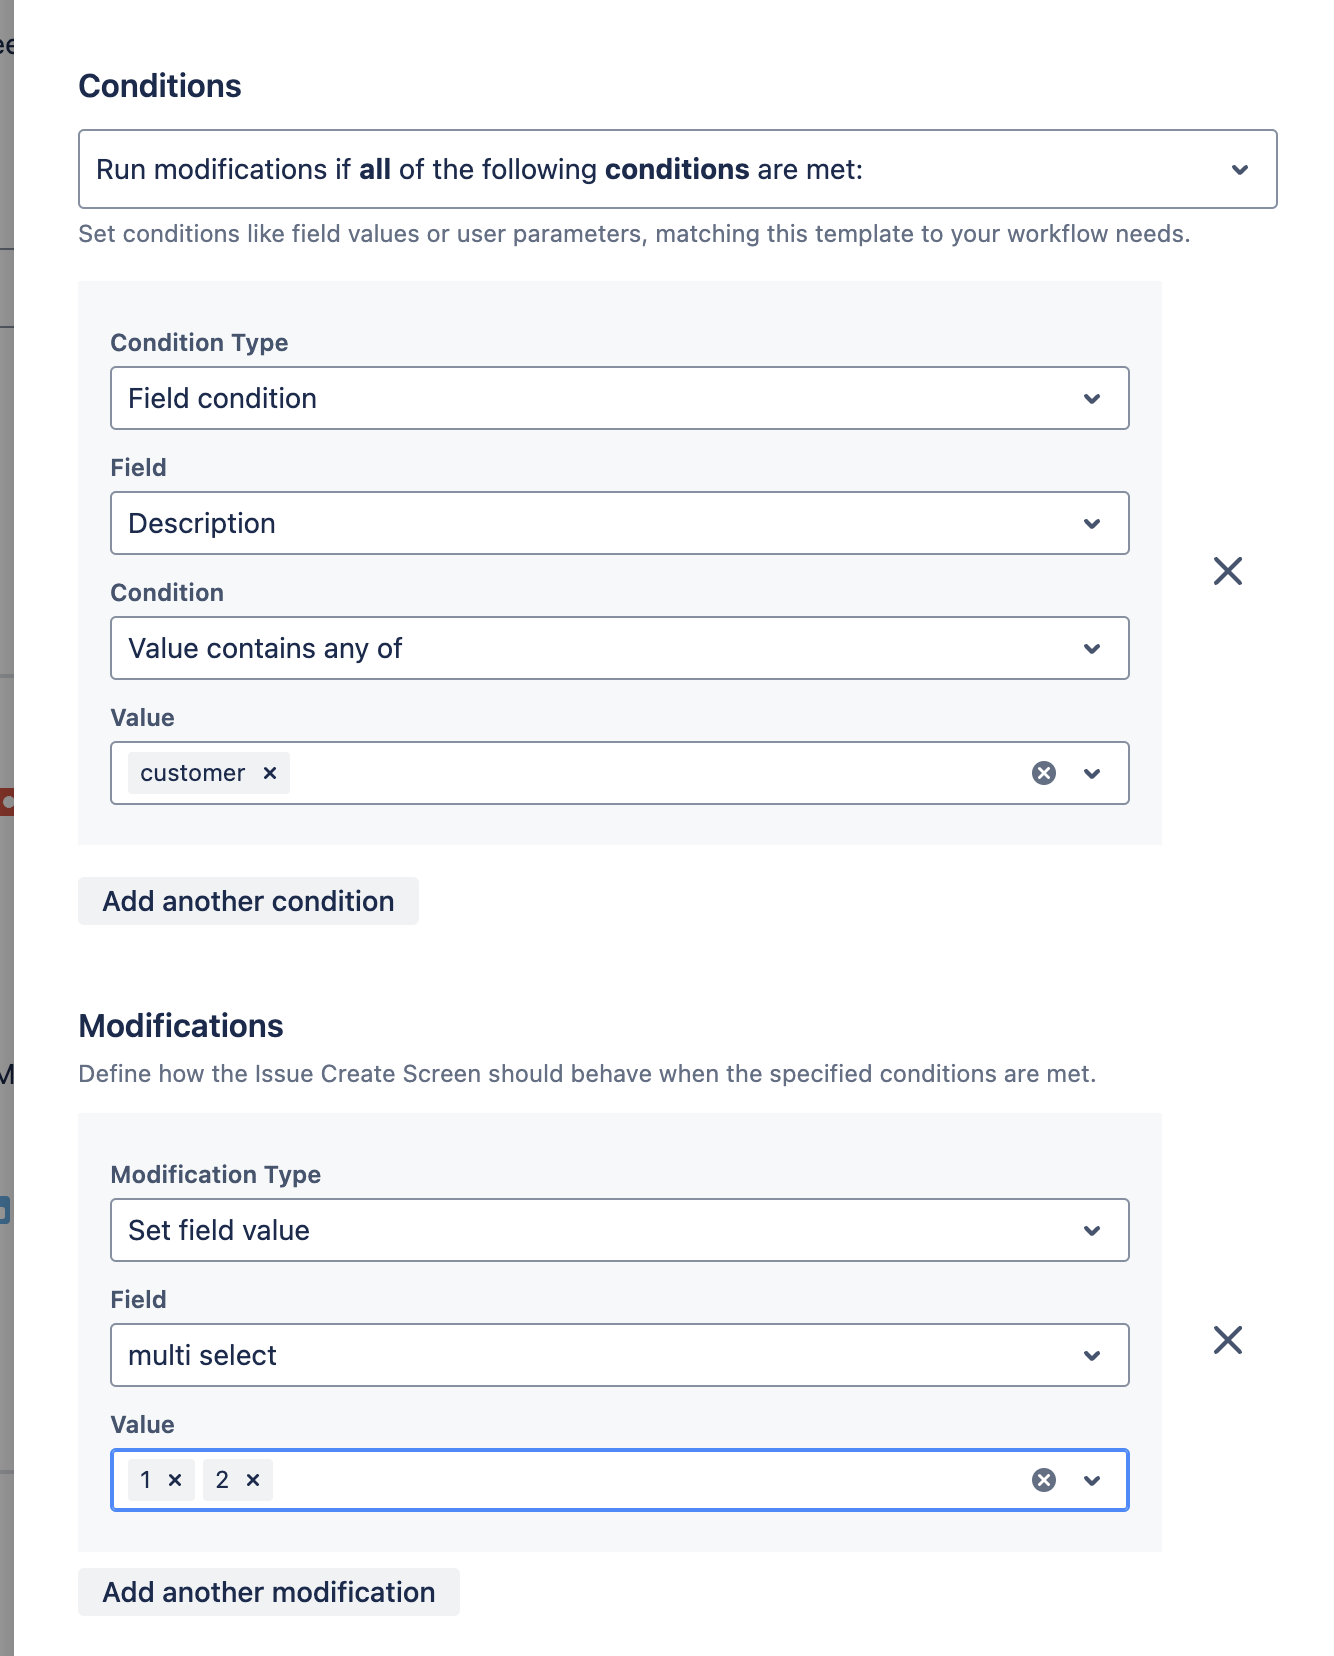This screenshot has height=1656, width=1334.
Task: Remove the "2" tag from modification Value
Action: click(x=254, y=1480)
